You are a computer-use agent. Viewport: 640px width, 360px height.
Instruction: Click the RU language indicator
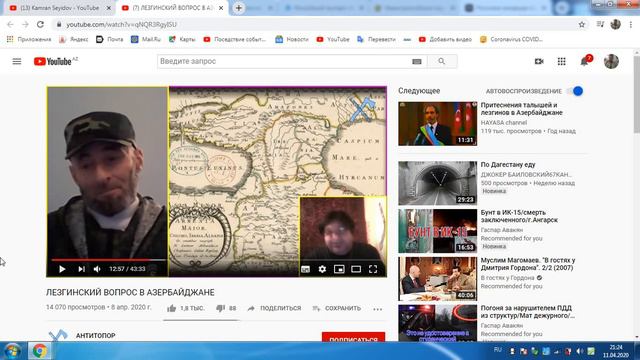(498, 350)
